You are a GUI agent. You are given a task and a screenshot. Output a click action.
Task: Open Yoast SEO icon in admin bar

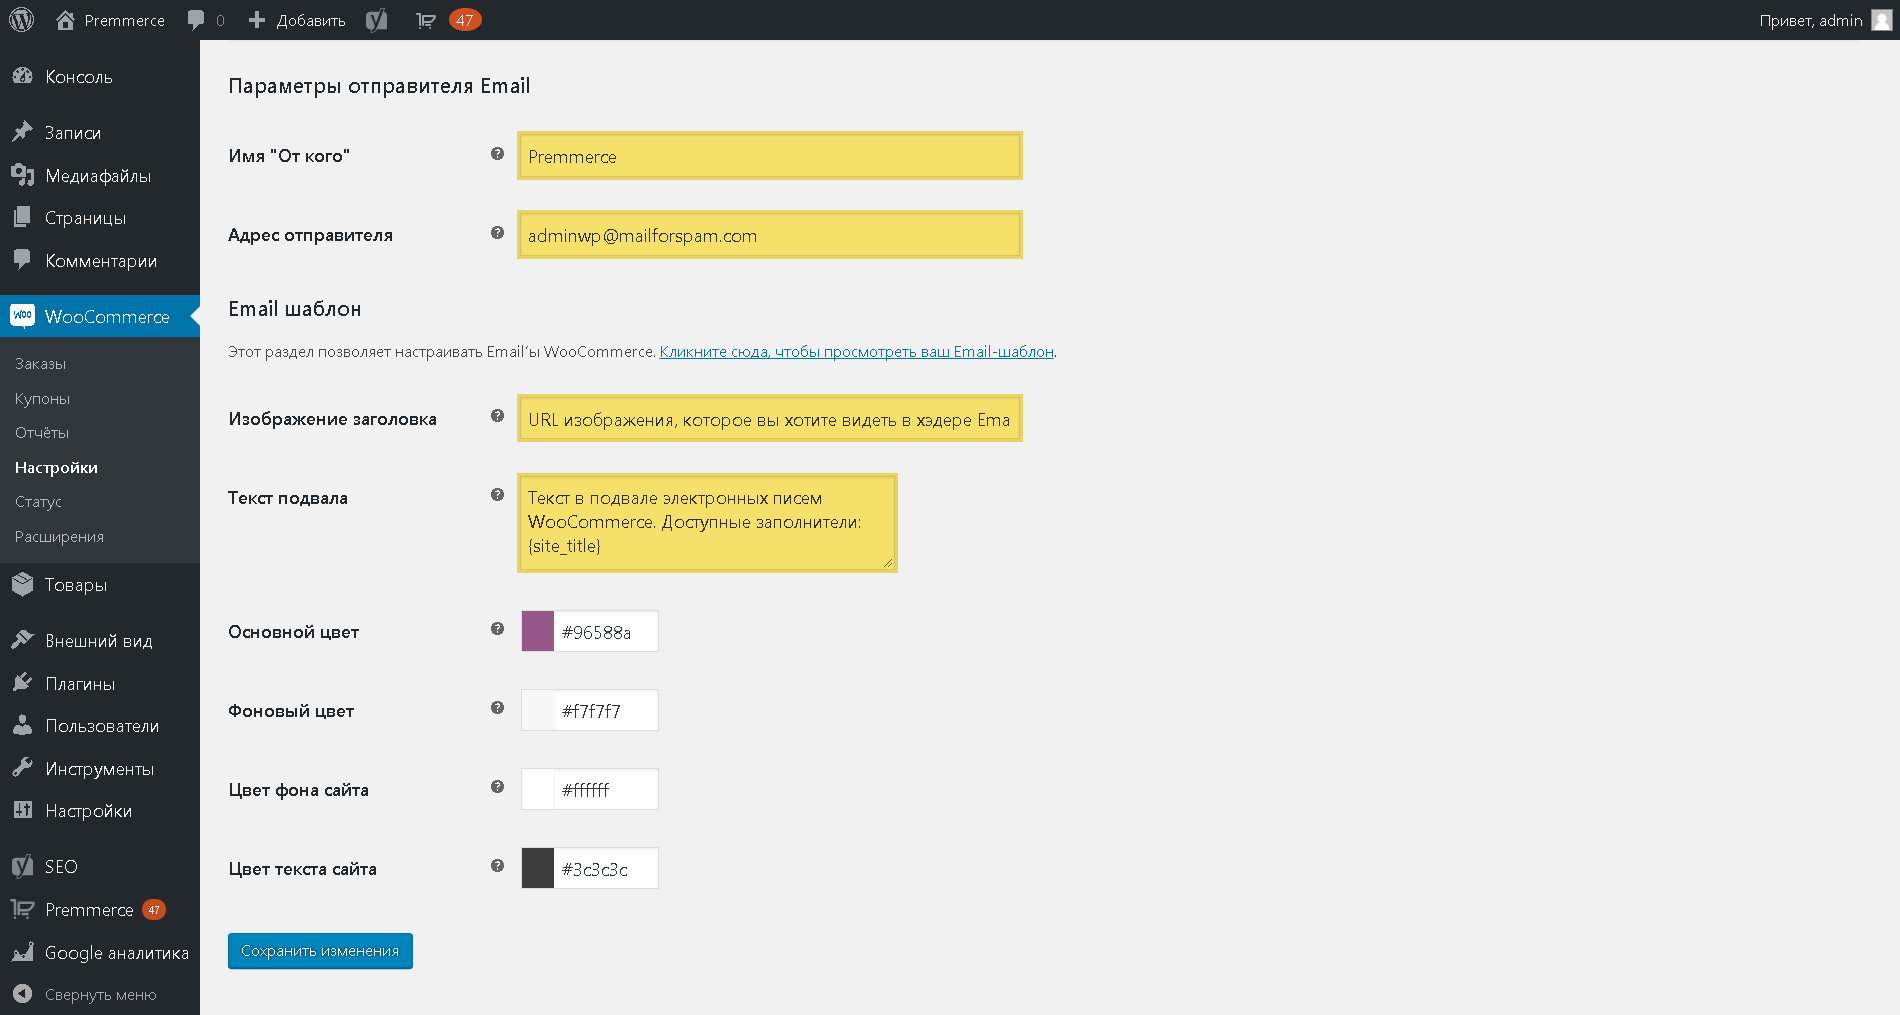[x=377, y=20]
